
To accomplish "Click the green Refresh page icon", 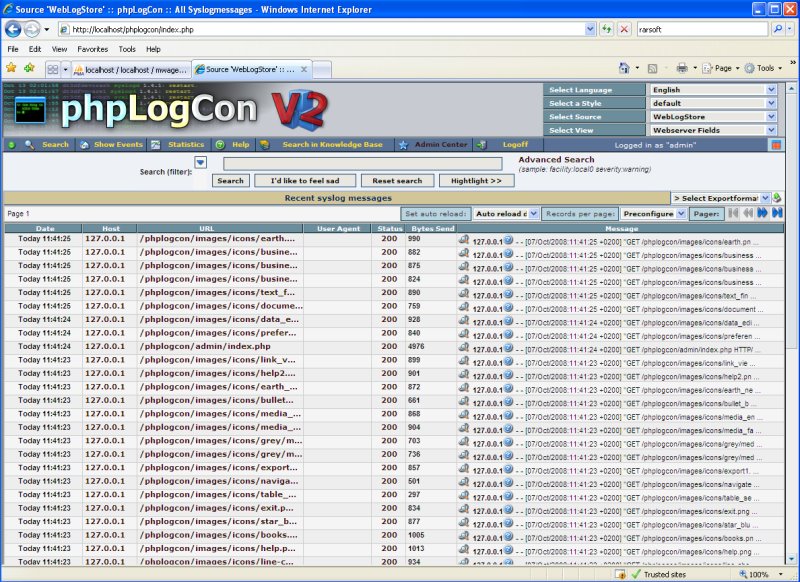I will point(606,29).
